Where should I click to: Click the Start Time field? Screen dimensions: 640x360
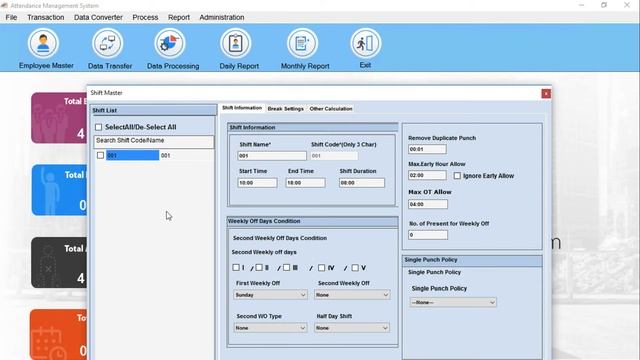point(257,183)
